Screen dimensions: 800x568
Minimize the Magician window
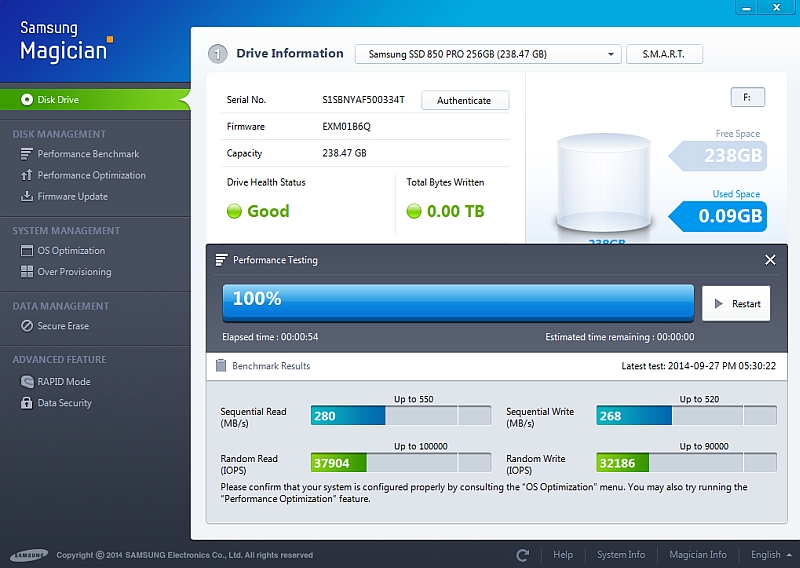coord(746,7)
